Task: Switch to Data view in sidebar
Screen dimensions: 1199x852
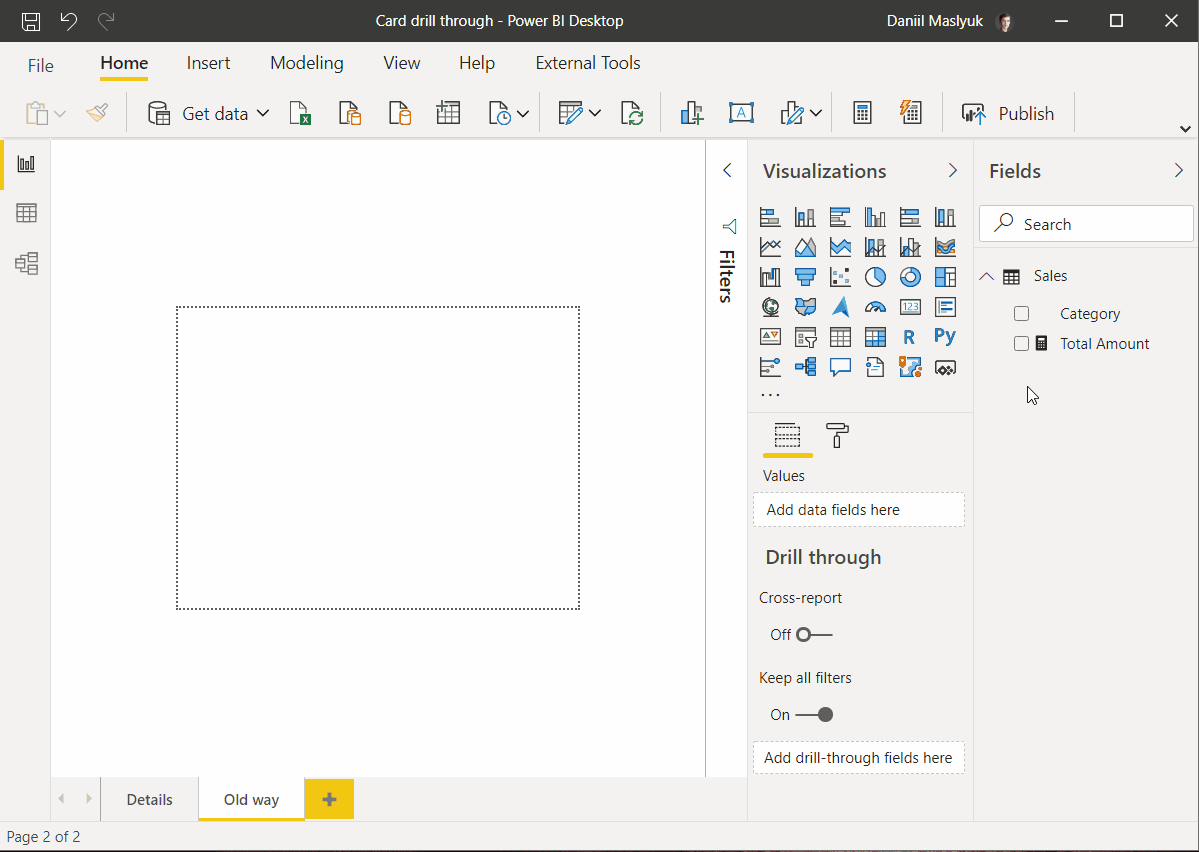Action: point(26,213)
